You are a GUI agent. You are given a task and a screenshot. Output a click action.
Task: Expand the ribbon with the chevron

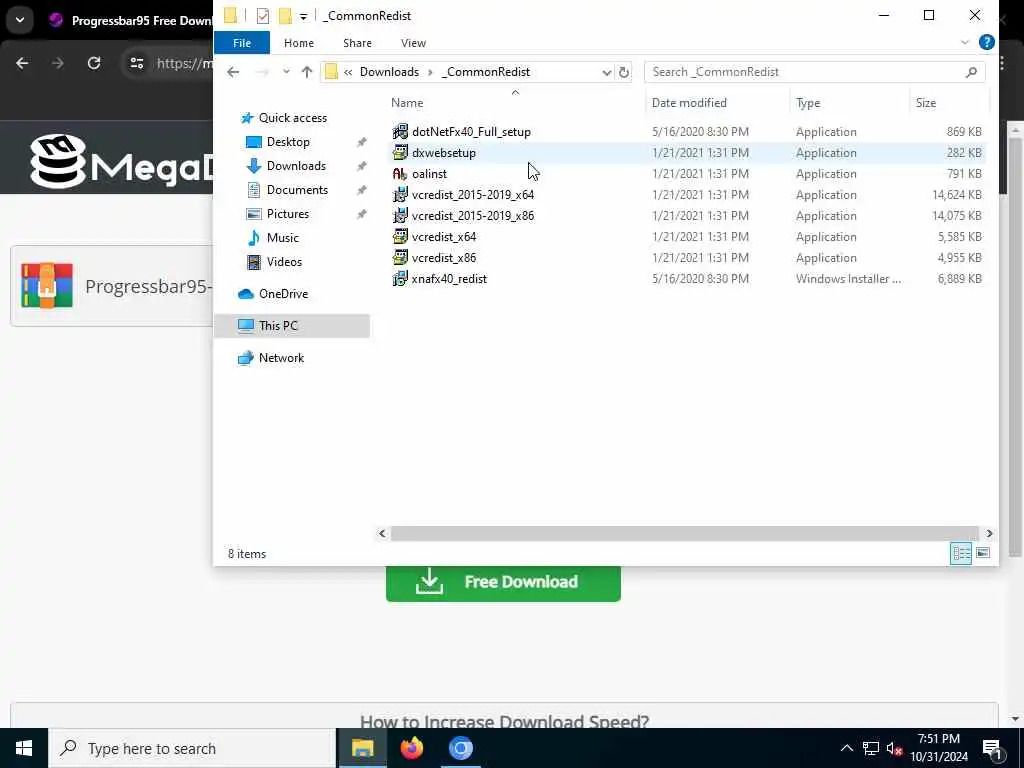965,42
